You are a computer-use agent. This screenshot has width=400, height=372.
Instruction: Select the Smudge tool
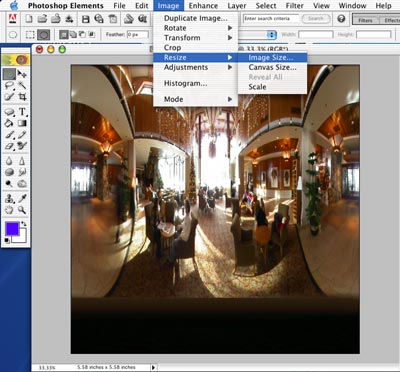tap(22, 172)
